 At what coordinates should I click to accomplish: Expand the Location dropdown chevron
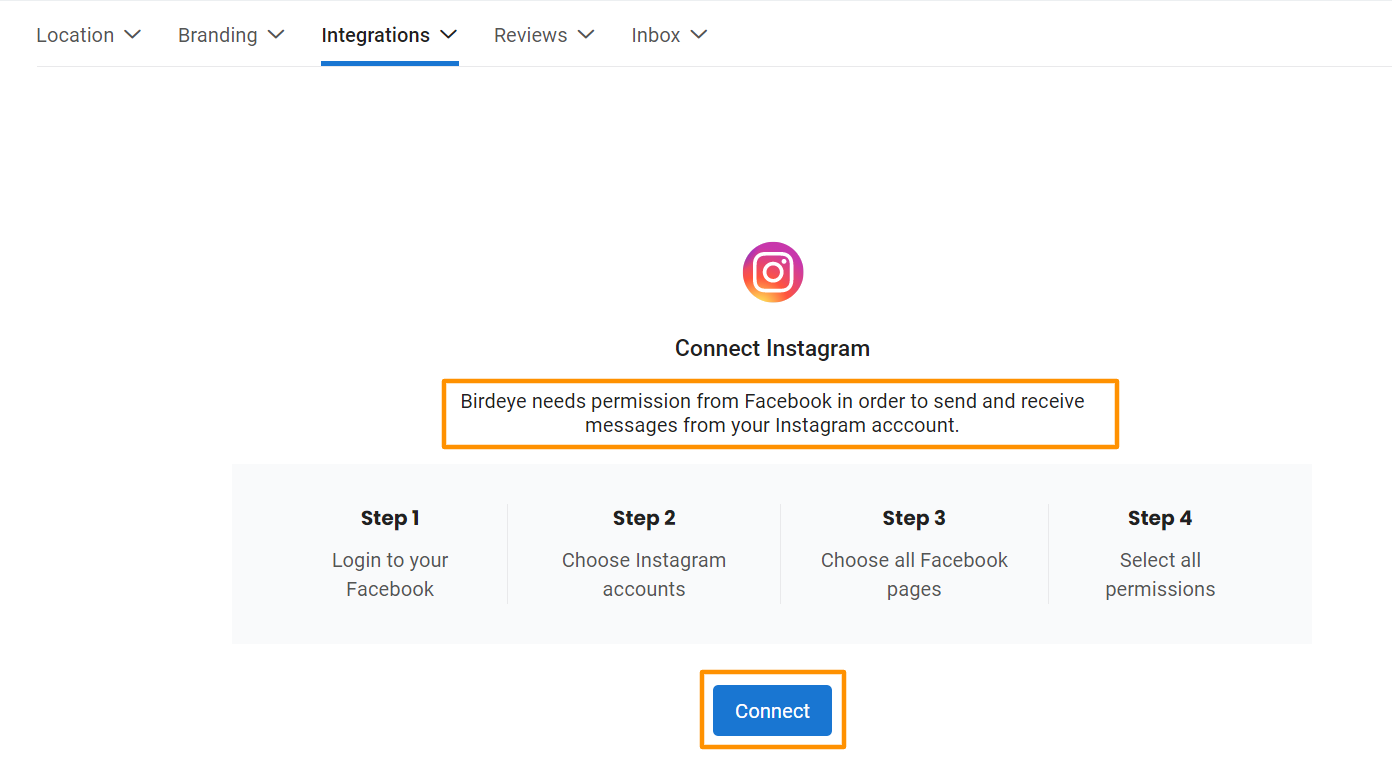click(132, 35)
